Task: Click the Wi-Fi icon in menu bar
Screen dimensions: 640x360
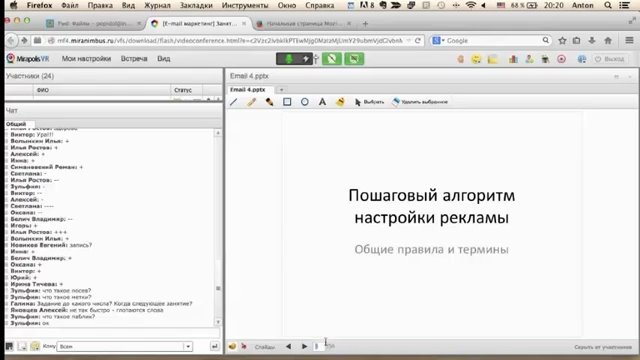Action: tap(471, 5)
